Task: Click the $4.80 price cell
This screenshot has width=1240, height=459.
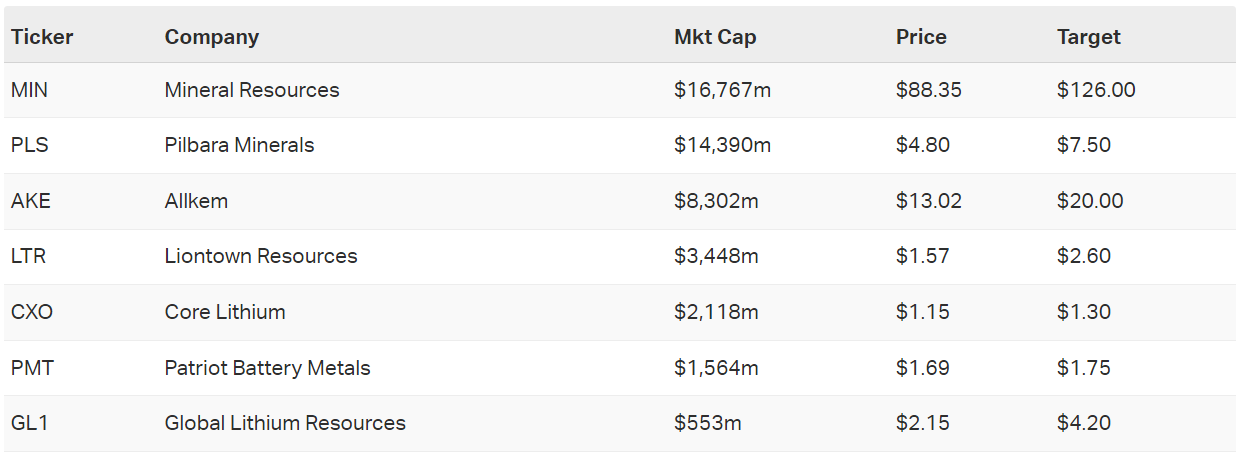Action: point(922,145)
